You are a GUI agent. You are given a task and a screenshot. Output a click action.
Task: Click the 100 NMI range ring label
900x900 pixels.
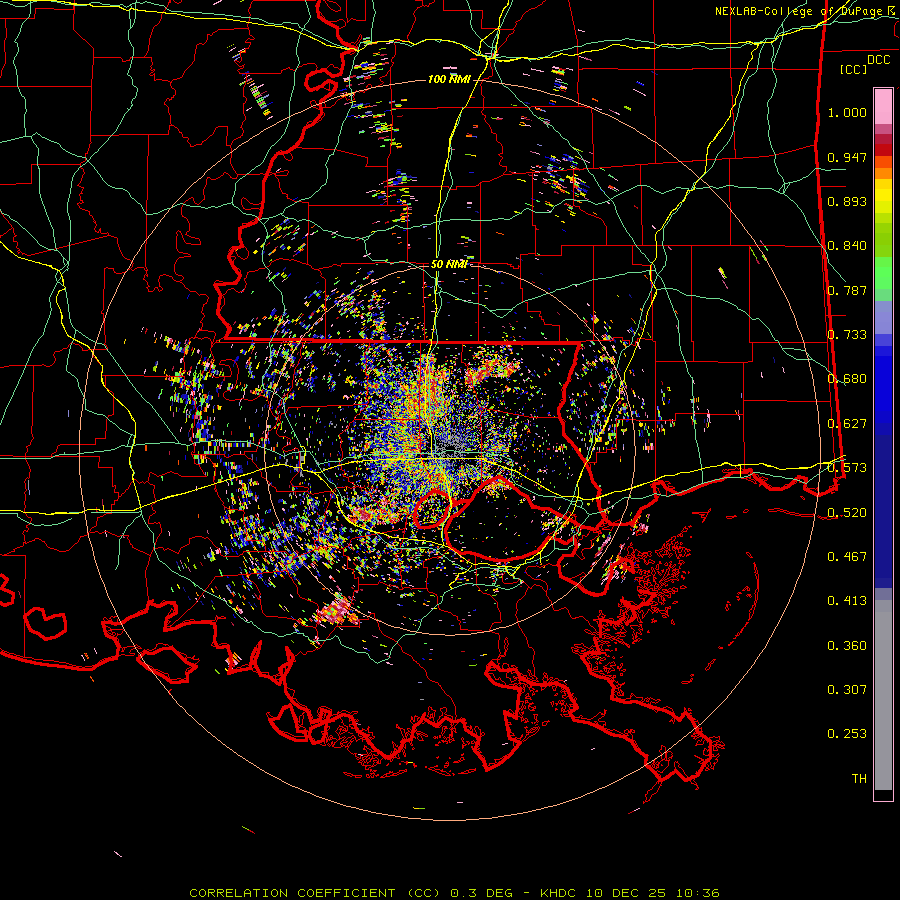pyautogui.click(x=449, y=79)
